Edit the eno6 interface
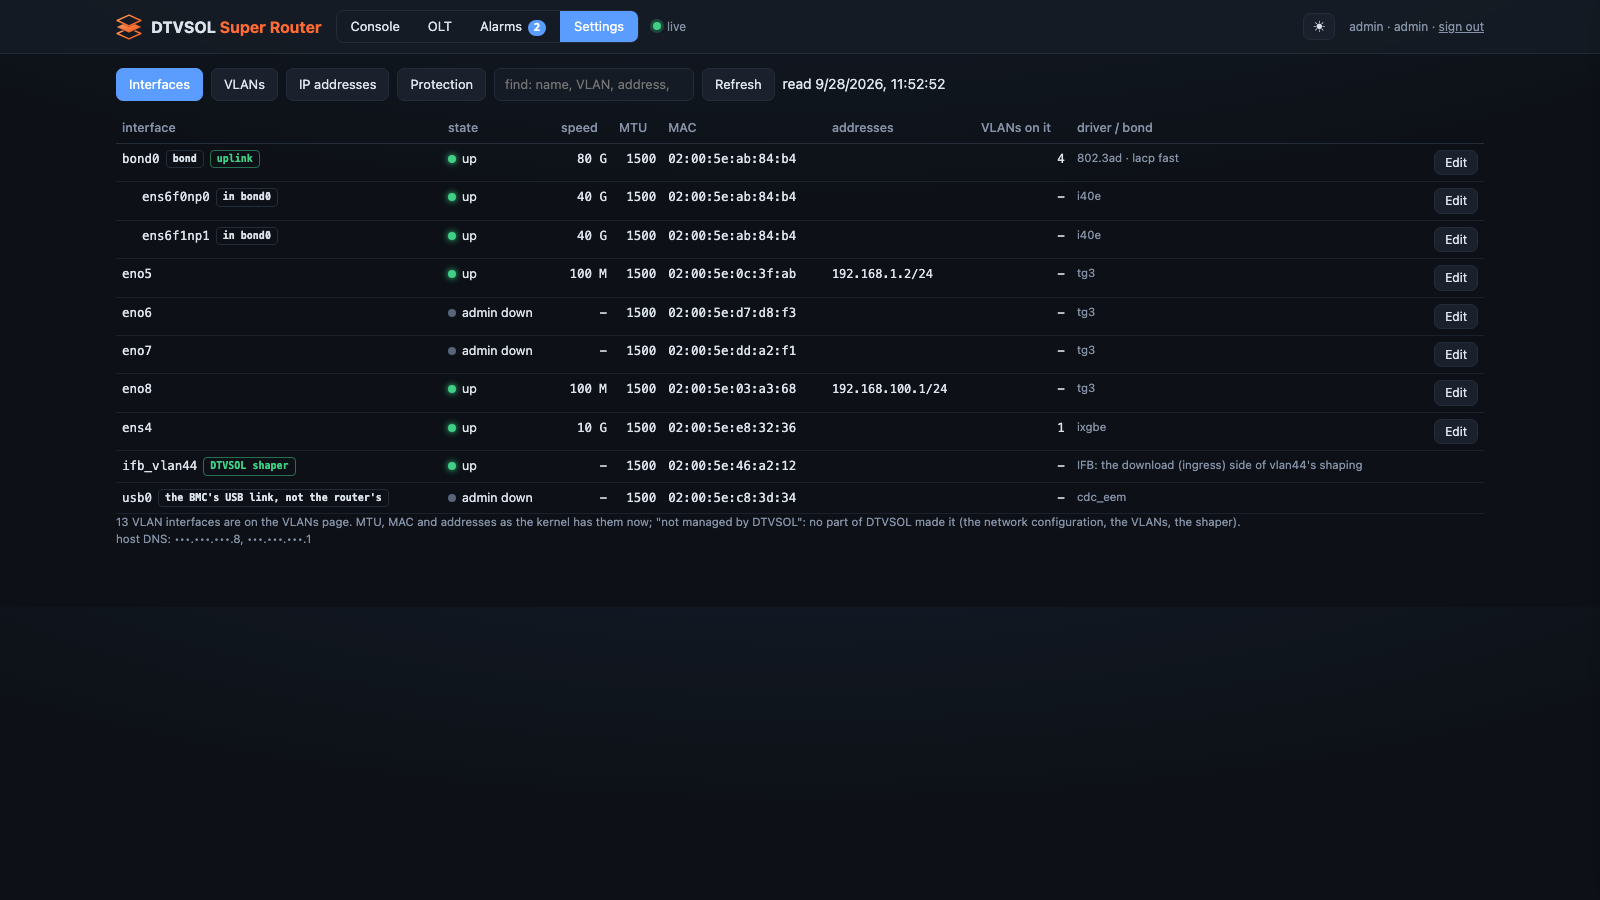1600x900 pixels. (x=1456, y=317)
